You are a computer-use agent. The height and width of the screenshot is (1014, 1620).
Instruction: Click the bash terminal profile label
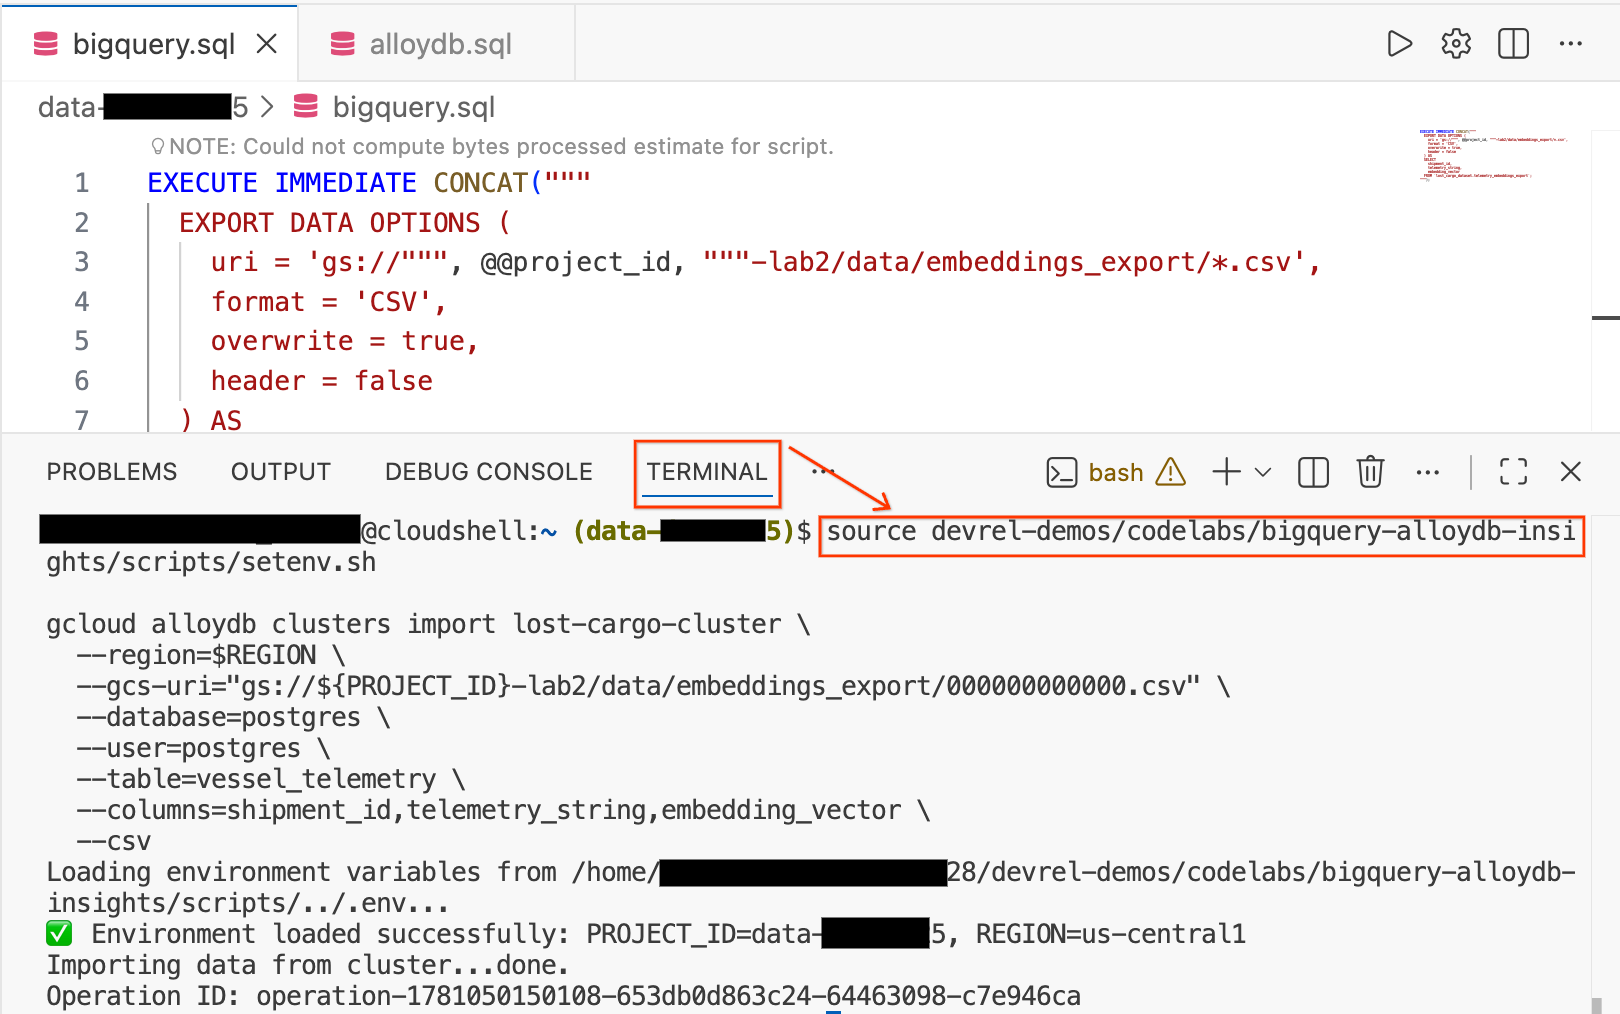pyautogui.click(x=1116, y=472)
